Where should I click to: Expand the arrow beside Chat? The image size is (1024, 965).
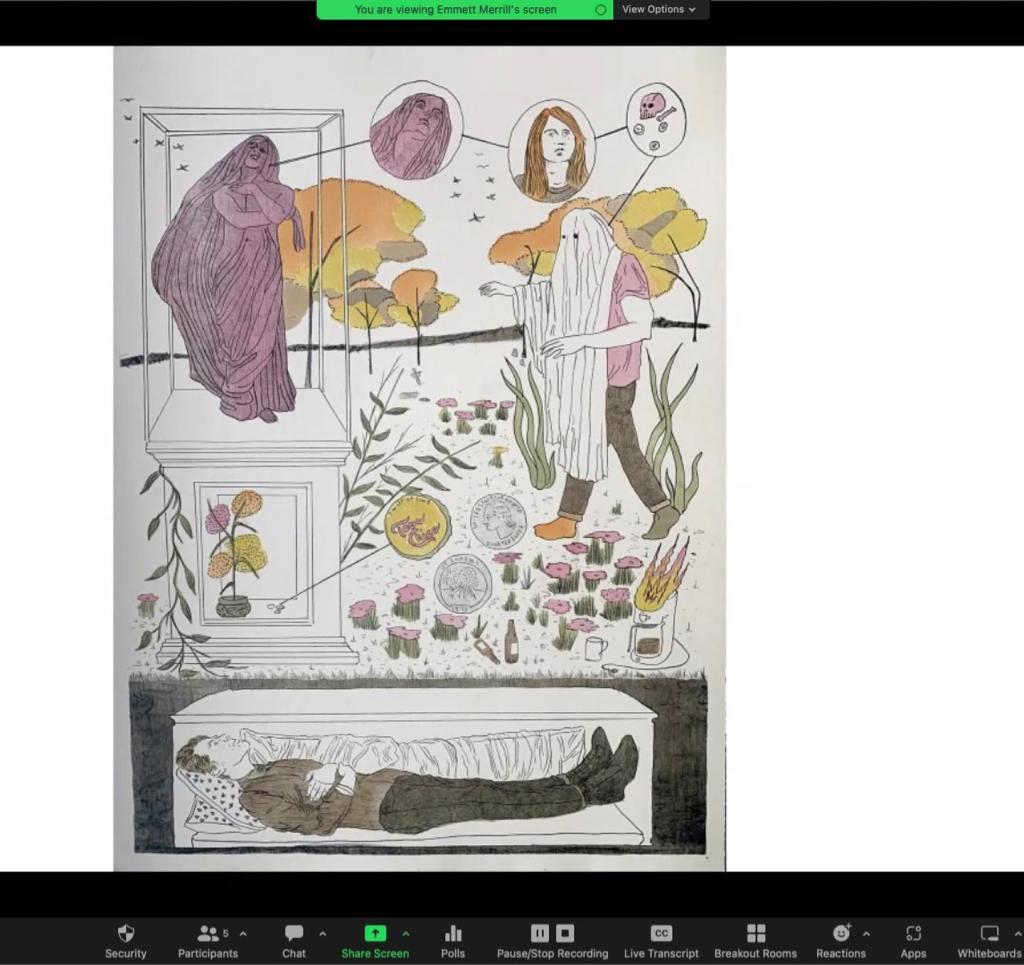[322, 933]
